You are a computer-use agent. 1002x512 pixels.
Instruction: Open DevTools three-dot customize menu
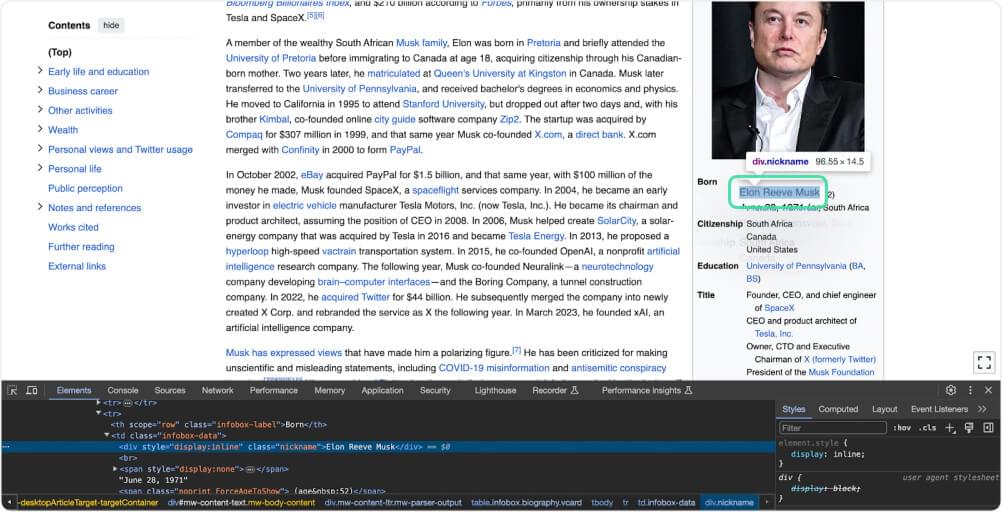tap(970, 390)
